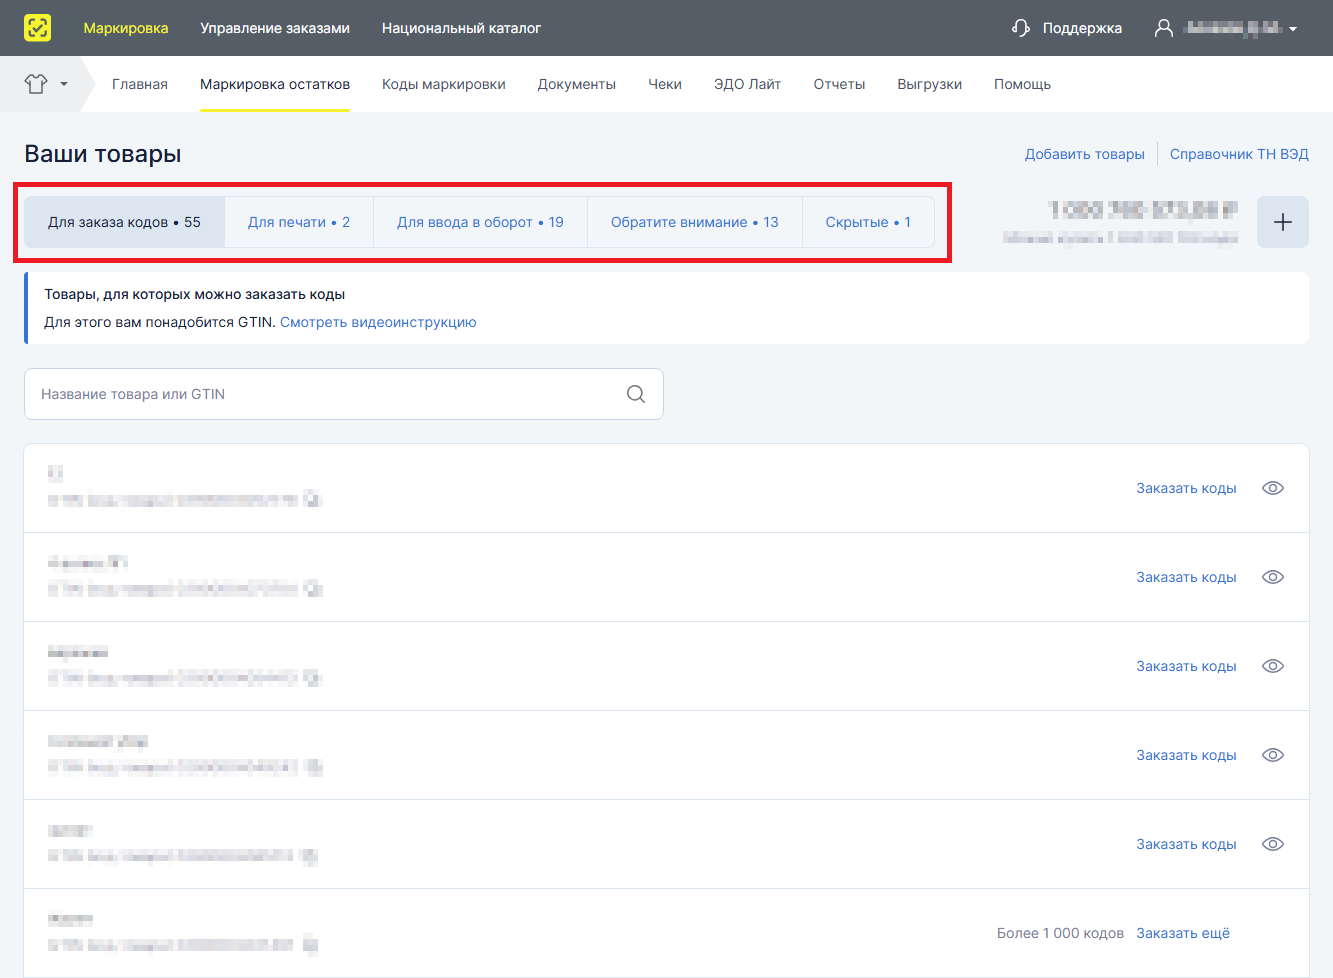The width and height of the screenshot is (1333, 978).
Task: Focus the Название товара или GTIN field
Action: pos(344,394)
